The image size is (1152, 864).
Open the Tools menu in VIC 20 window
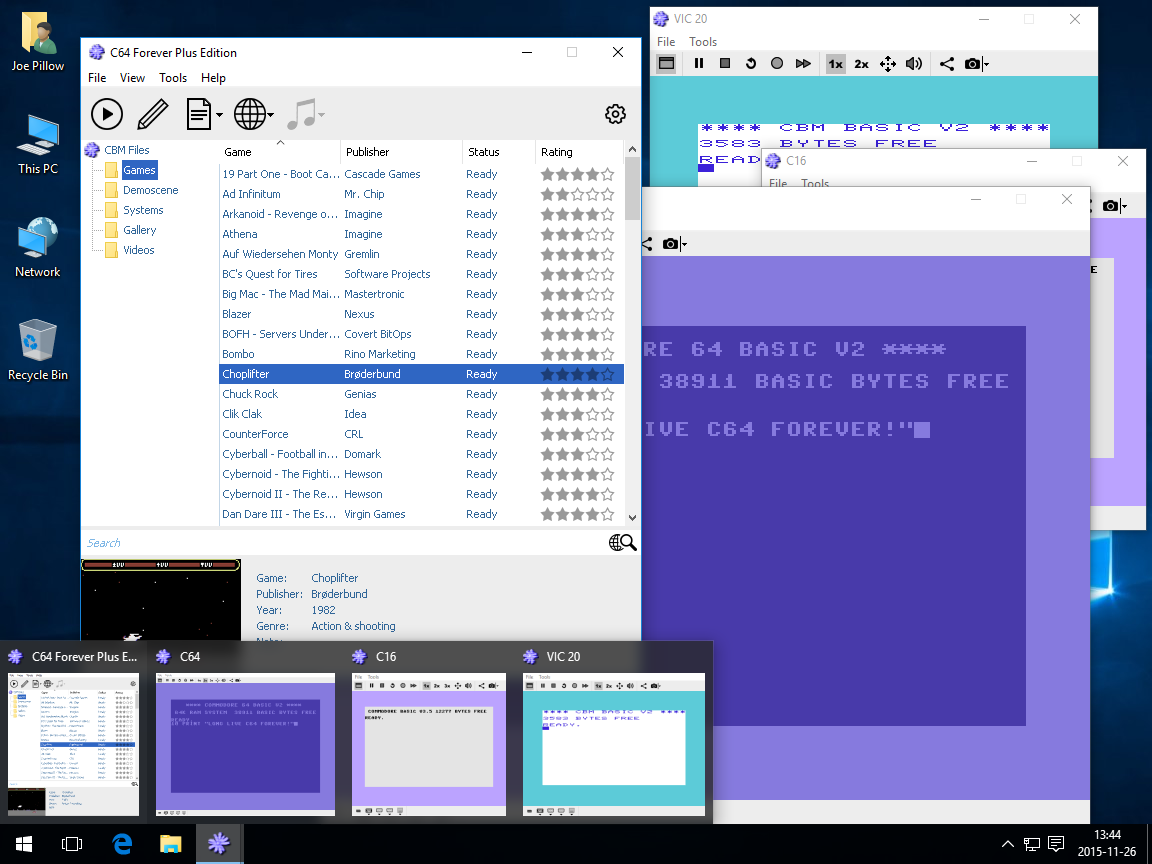[702, 42]
